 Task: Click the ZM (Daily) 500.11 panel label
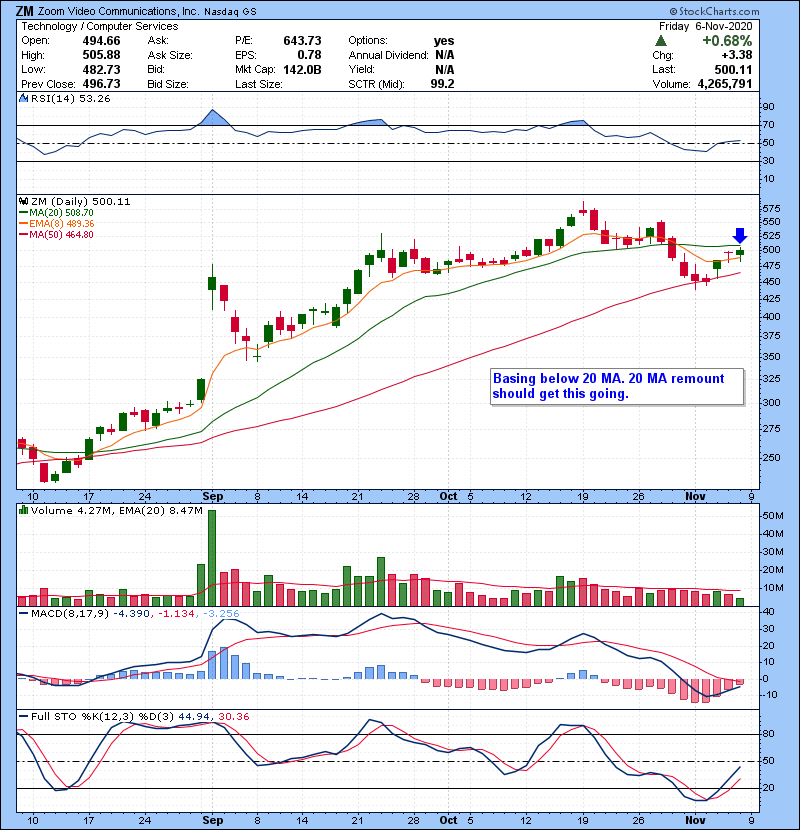coord(80,202)
